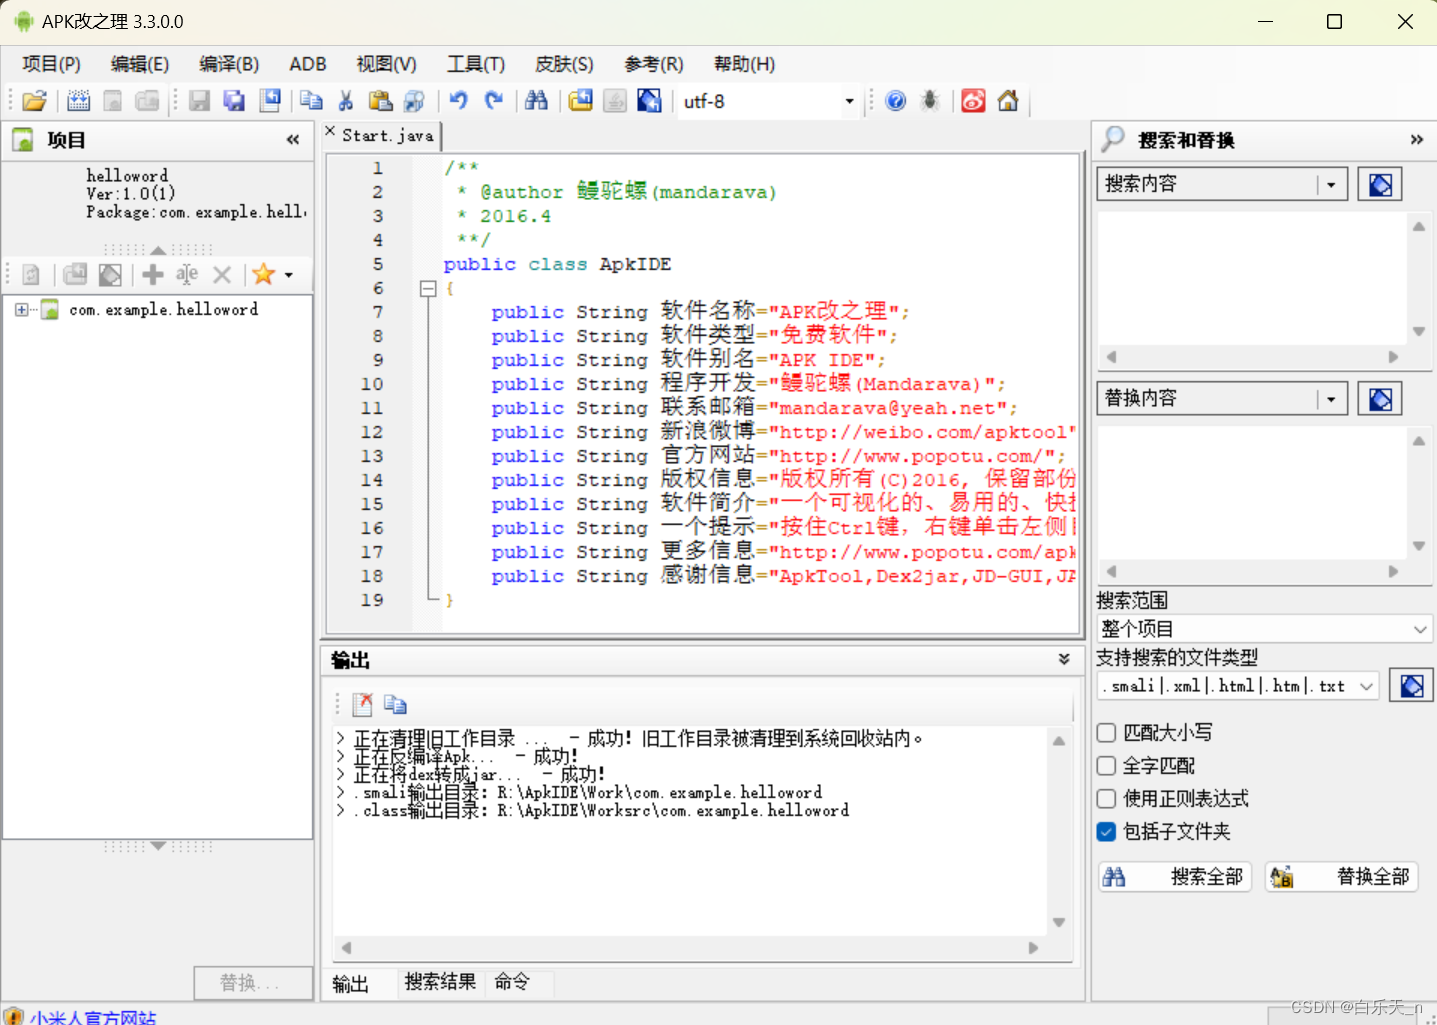Click the output panel vertical scrollbar down arrow
The image size is (1437, 1025).
(1059, 922)
